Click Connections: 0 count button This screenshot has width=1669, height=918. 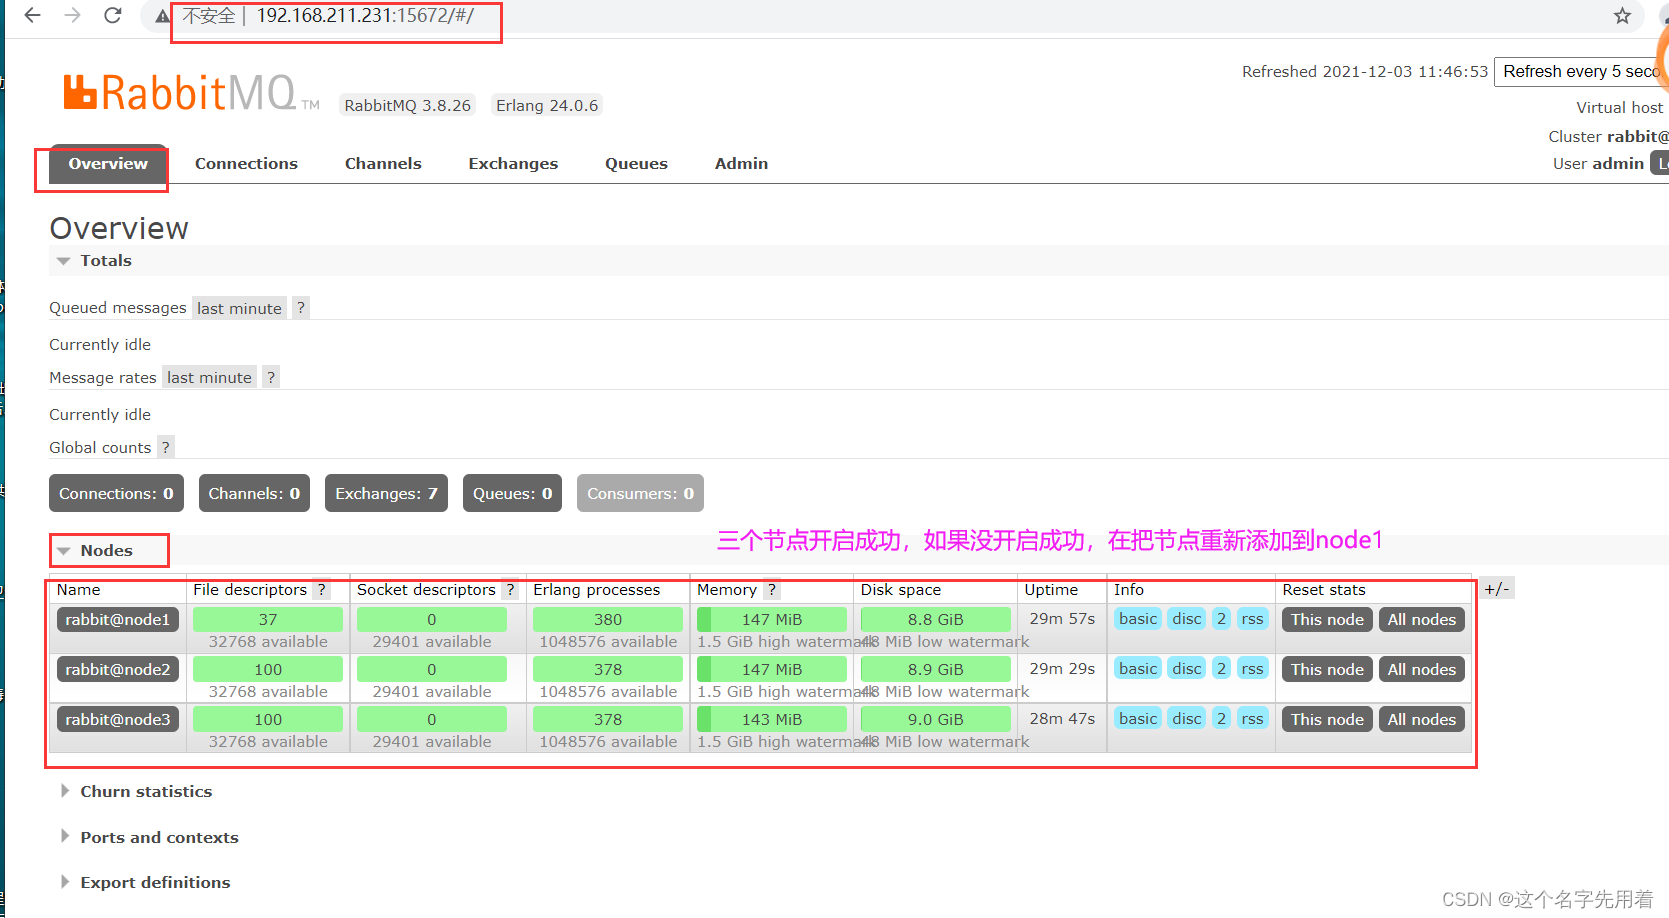pyautogui.click(x=116, y=493)
